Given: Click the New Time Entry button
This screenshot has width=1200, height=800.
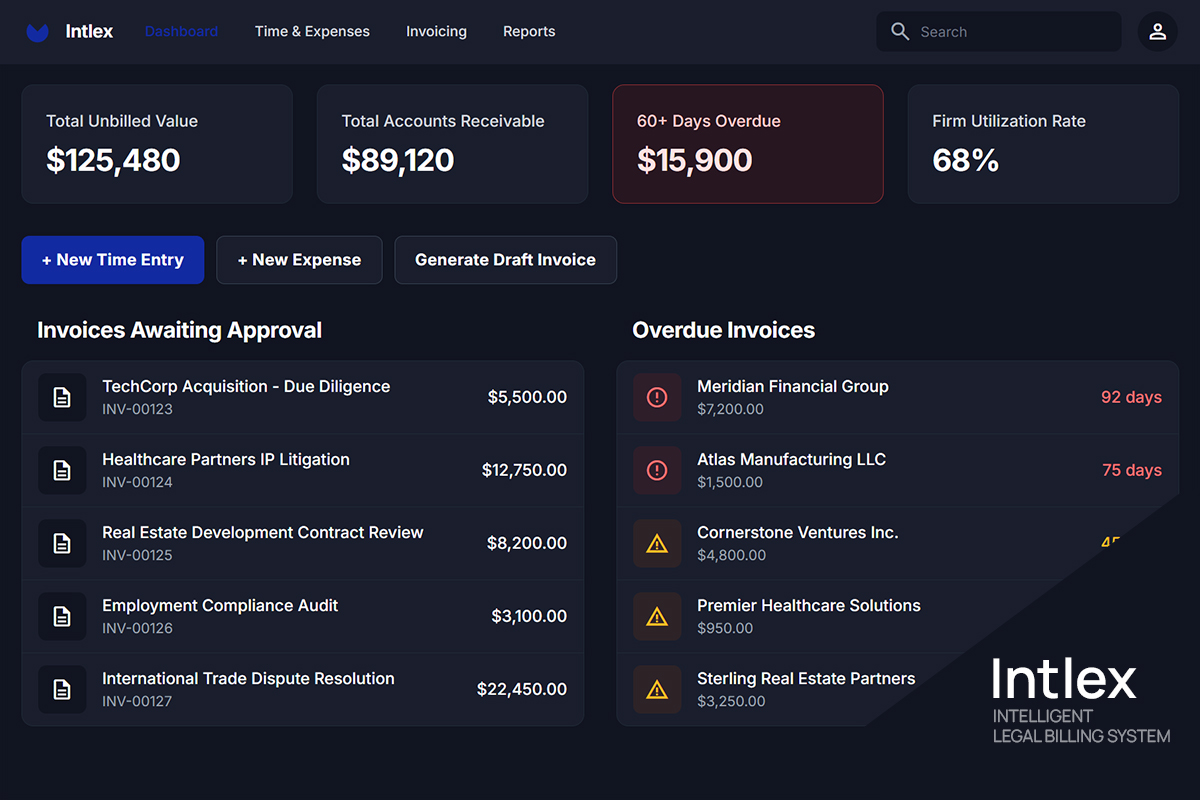Looking at the screenshot, I should 112,260.
